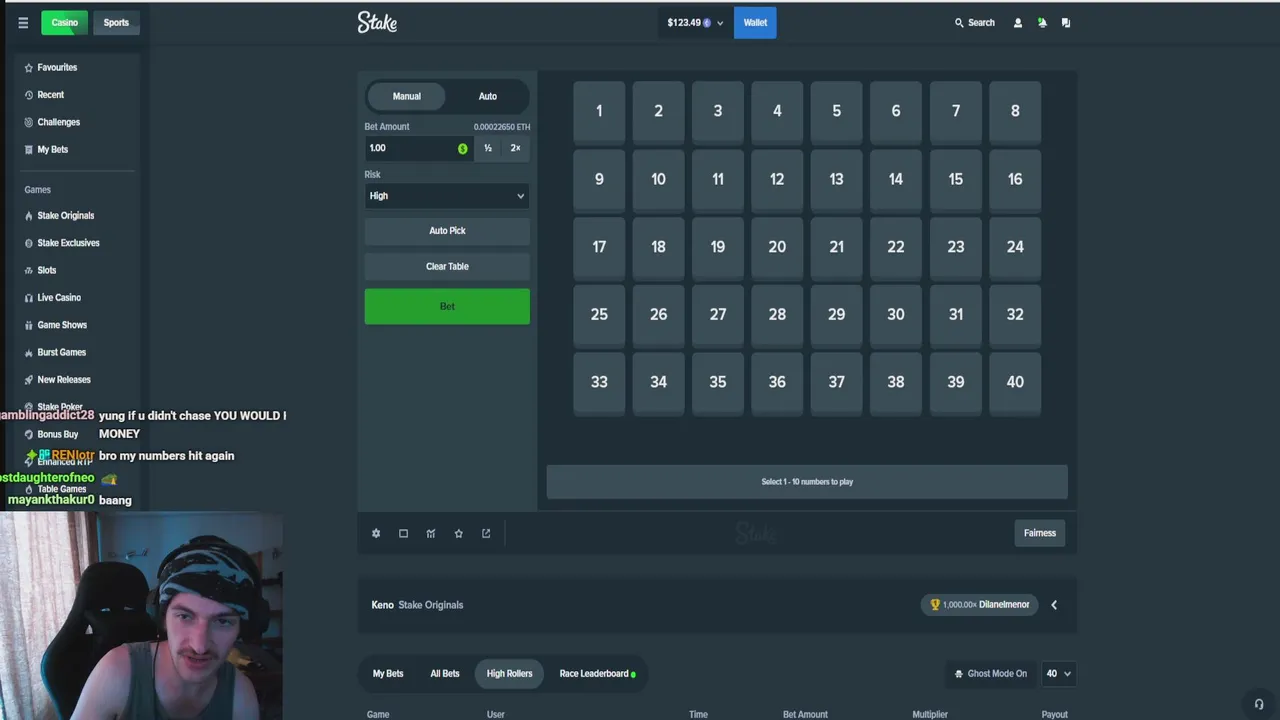Viewport: 1280px width, 720px height.
Task: Select Keno number 27
Action: click(718, 314)
